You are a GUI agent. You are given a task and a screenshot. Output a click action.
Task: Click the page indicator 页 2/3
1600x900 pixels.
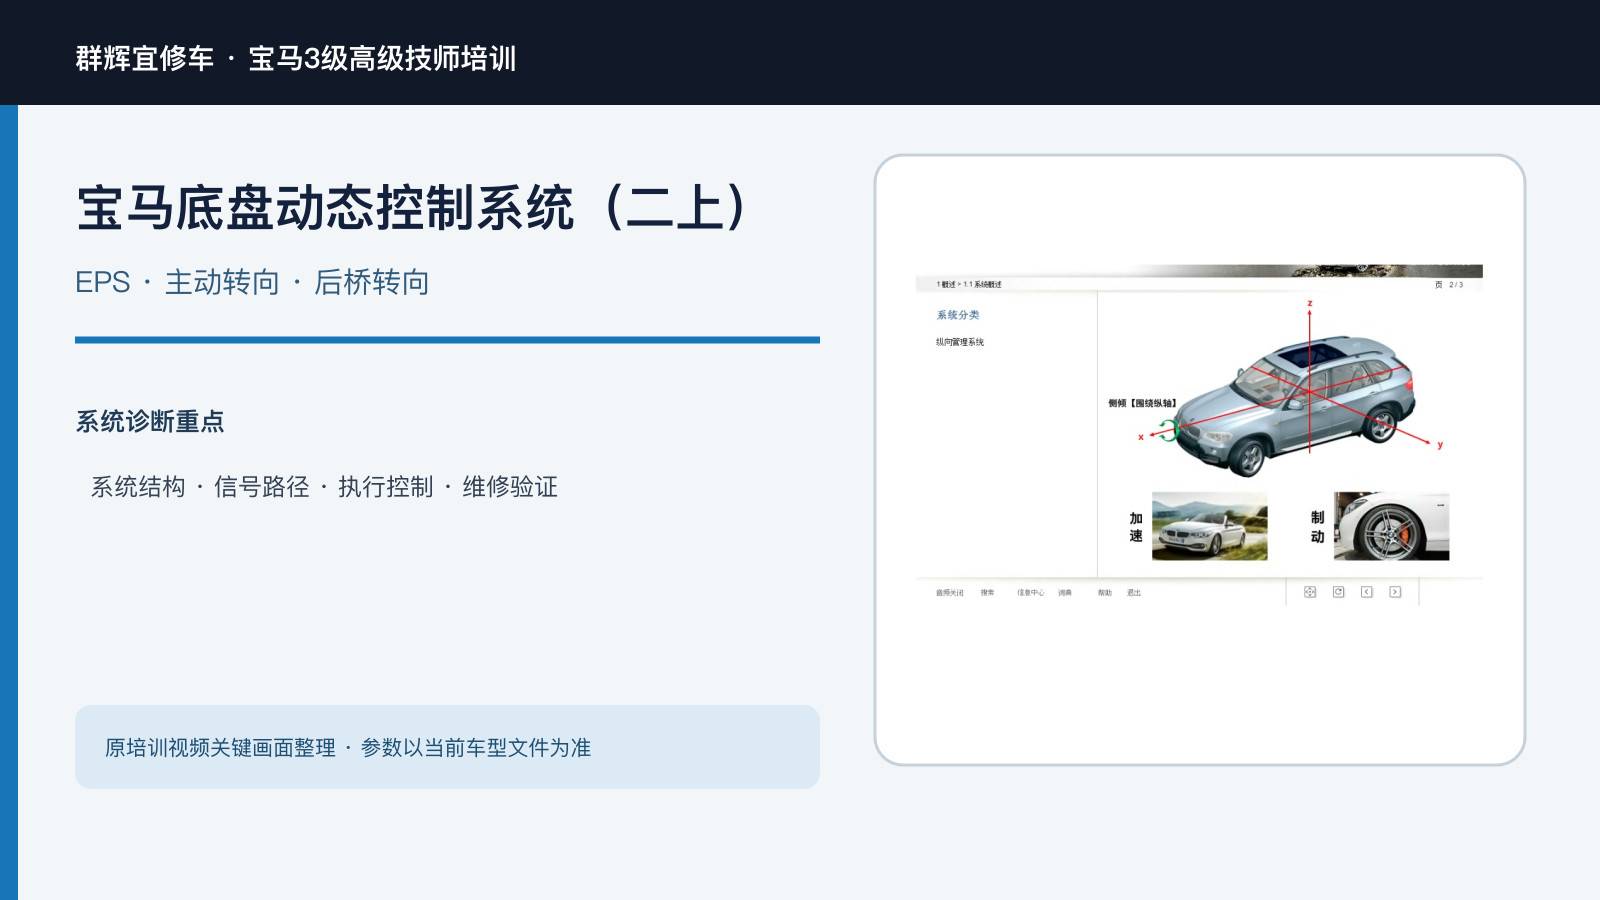pos(1449,285)
